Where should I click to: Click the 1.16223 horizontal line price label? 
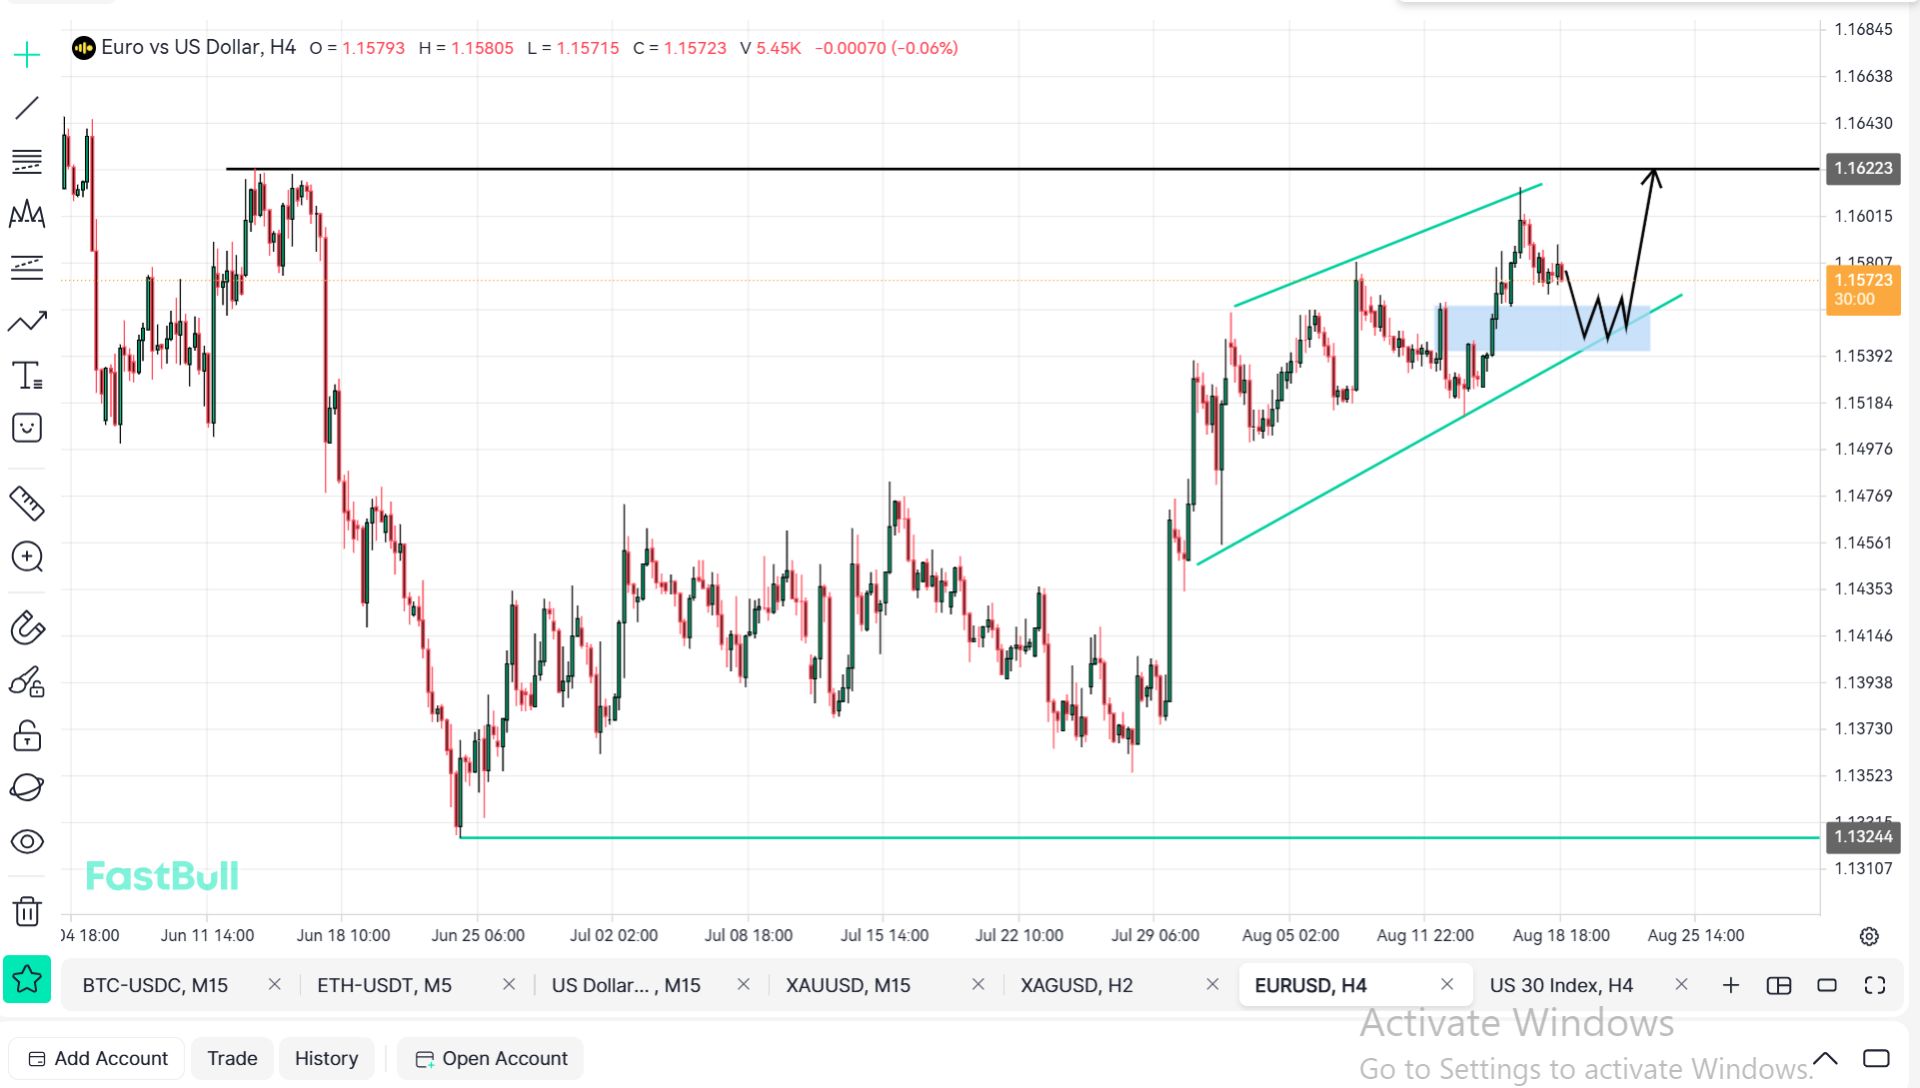(1863, 168)
